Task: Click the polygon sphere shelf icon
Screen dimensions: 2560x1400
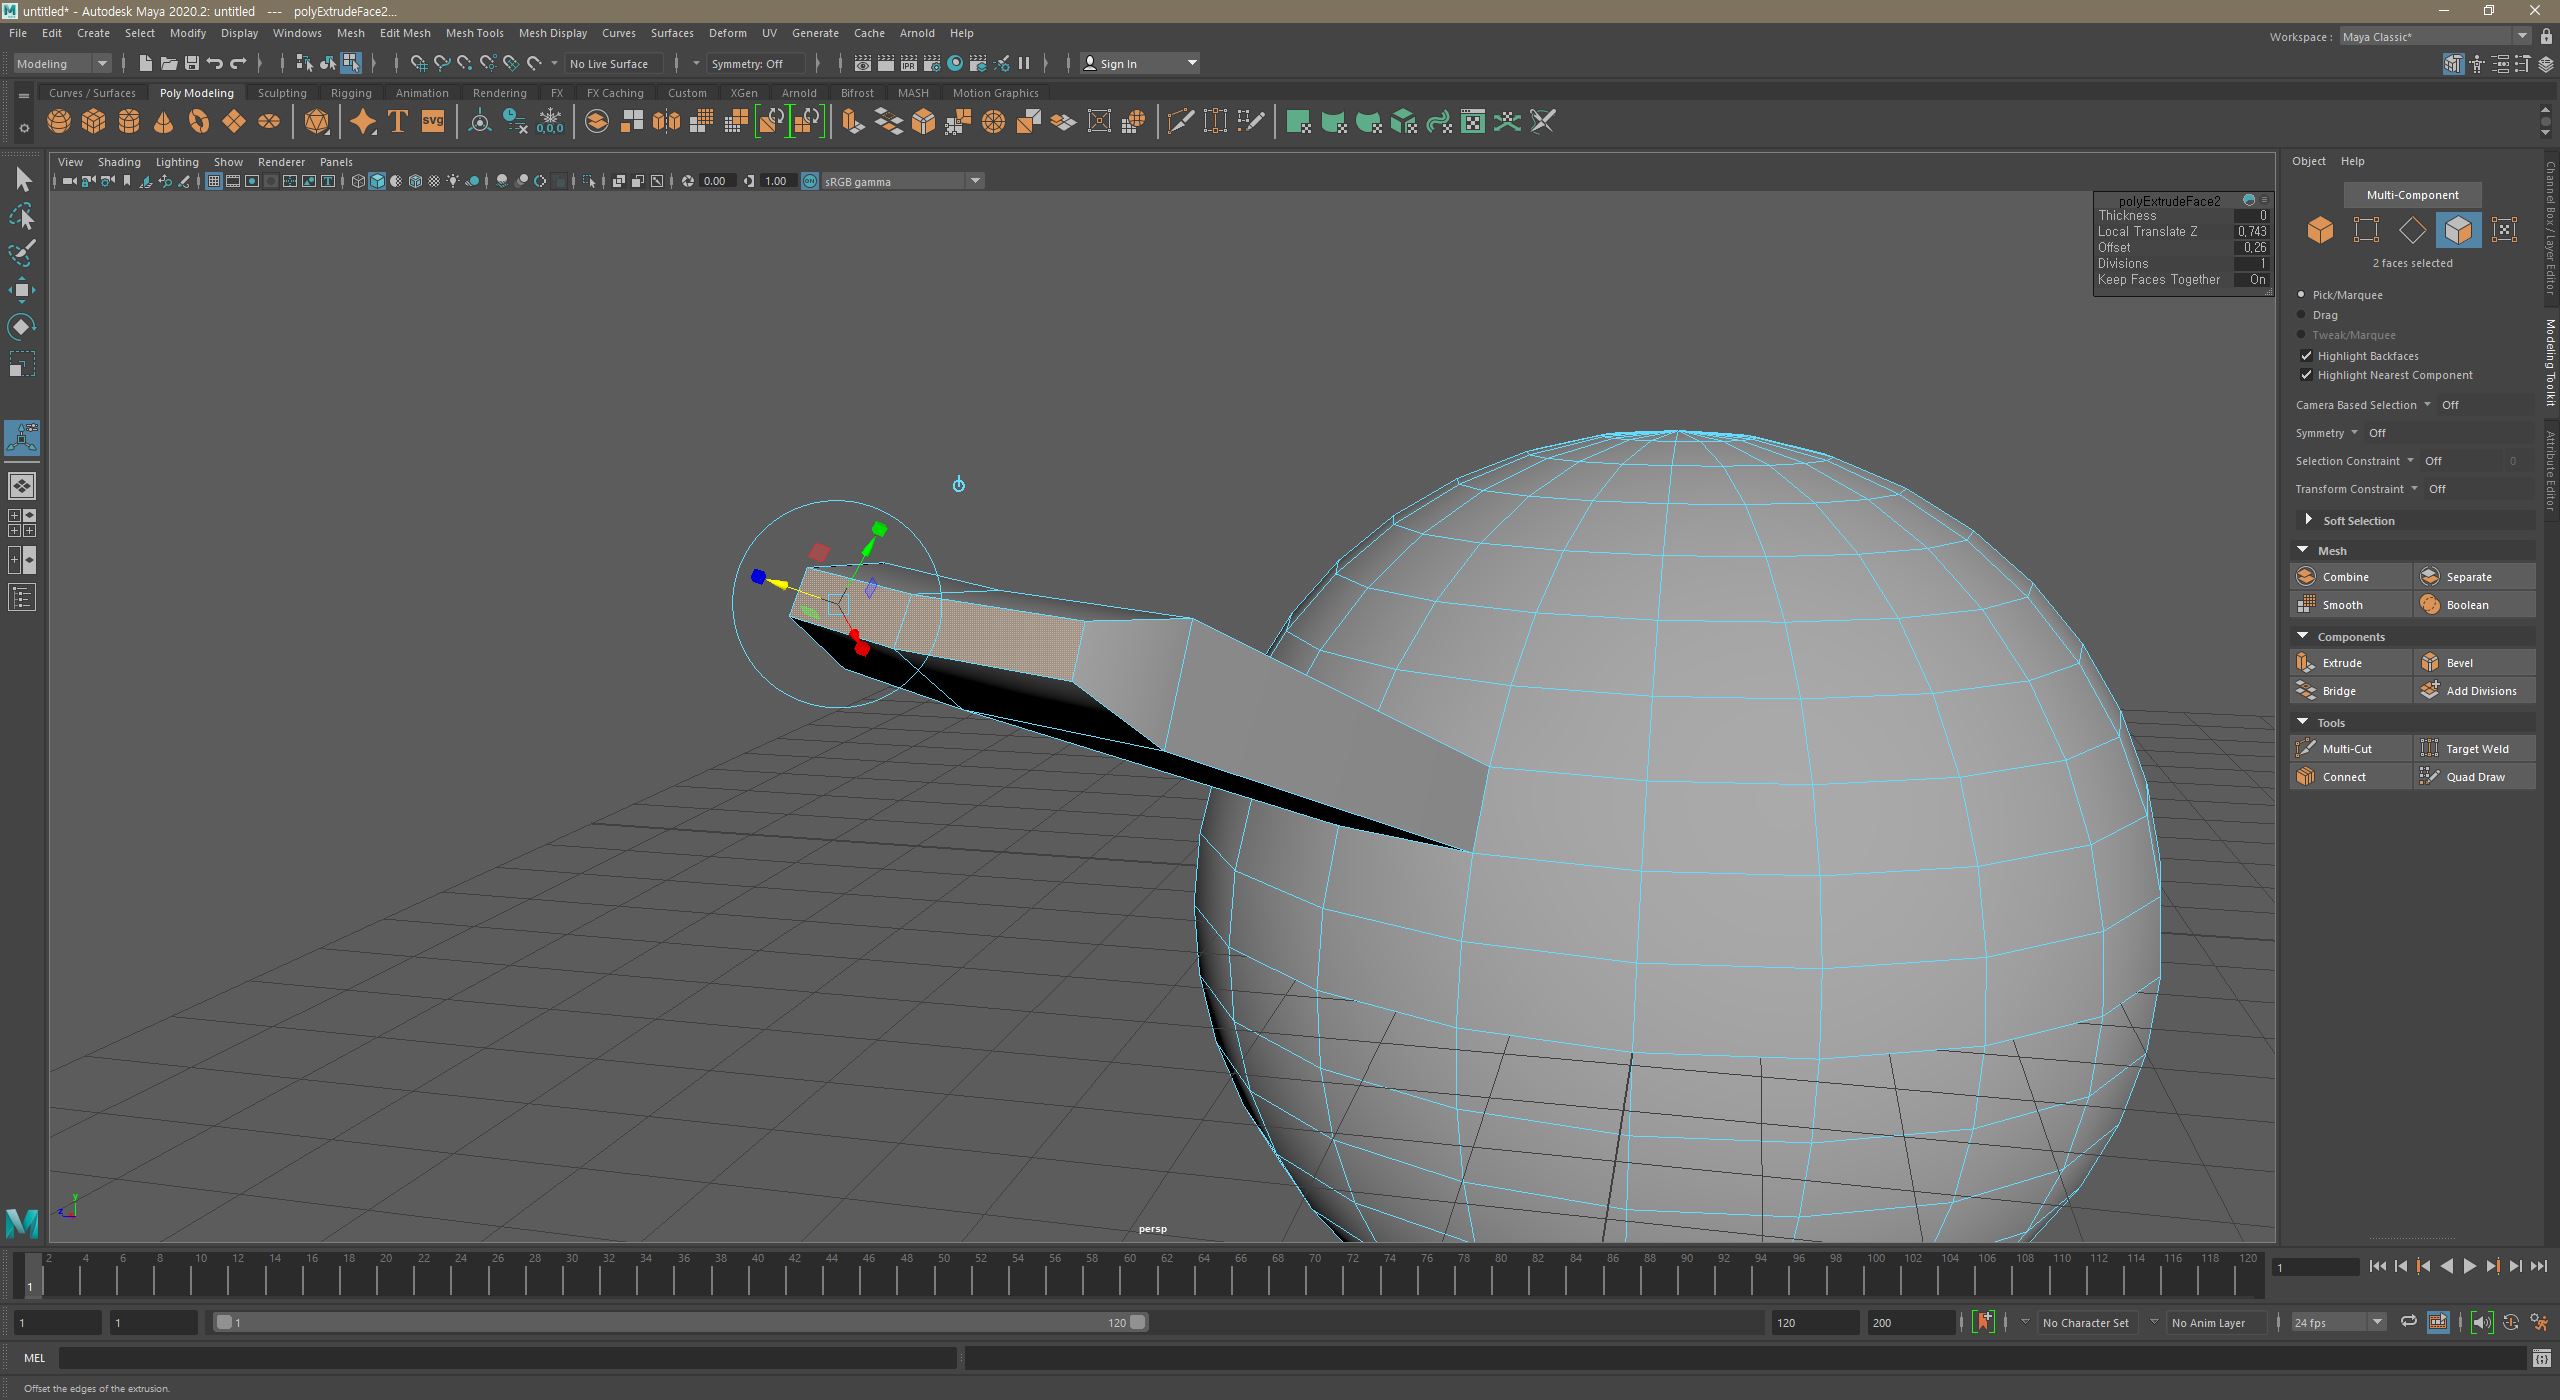Action: coord(59,122)
